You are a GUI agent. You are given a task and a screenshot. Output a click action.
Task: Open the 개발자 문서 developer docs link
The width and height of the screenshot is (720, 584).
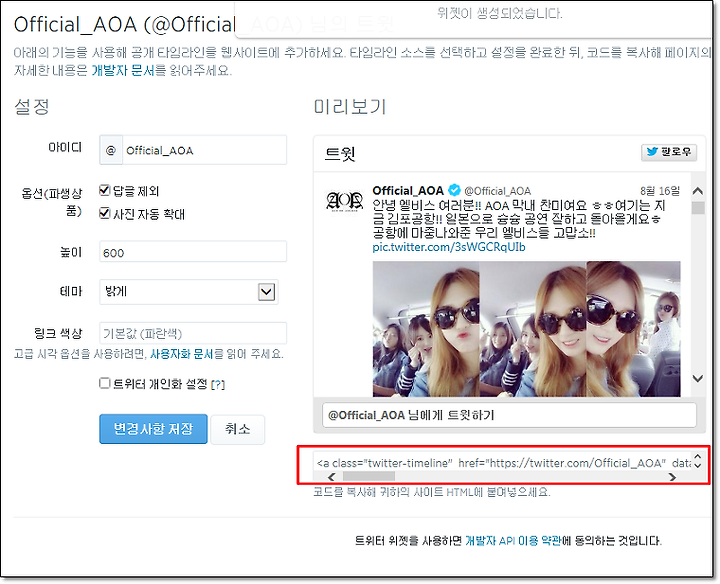click(123, 71)
